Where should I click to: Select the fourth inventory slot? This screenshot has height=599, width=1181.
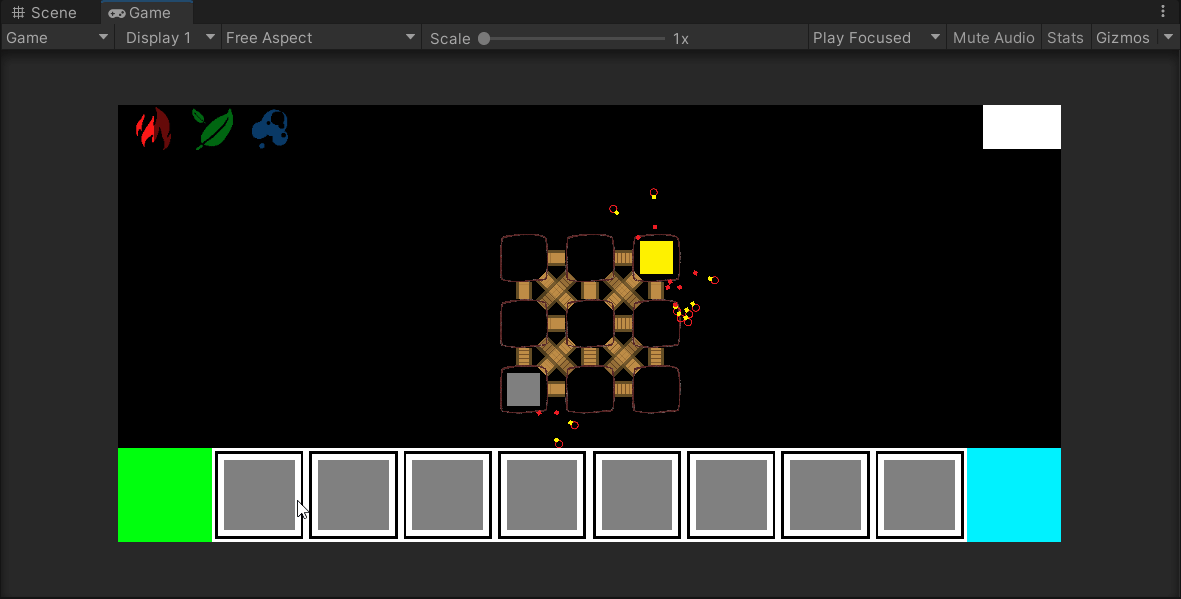pyautogui.click(x=542, y=495)
